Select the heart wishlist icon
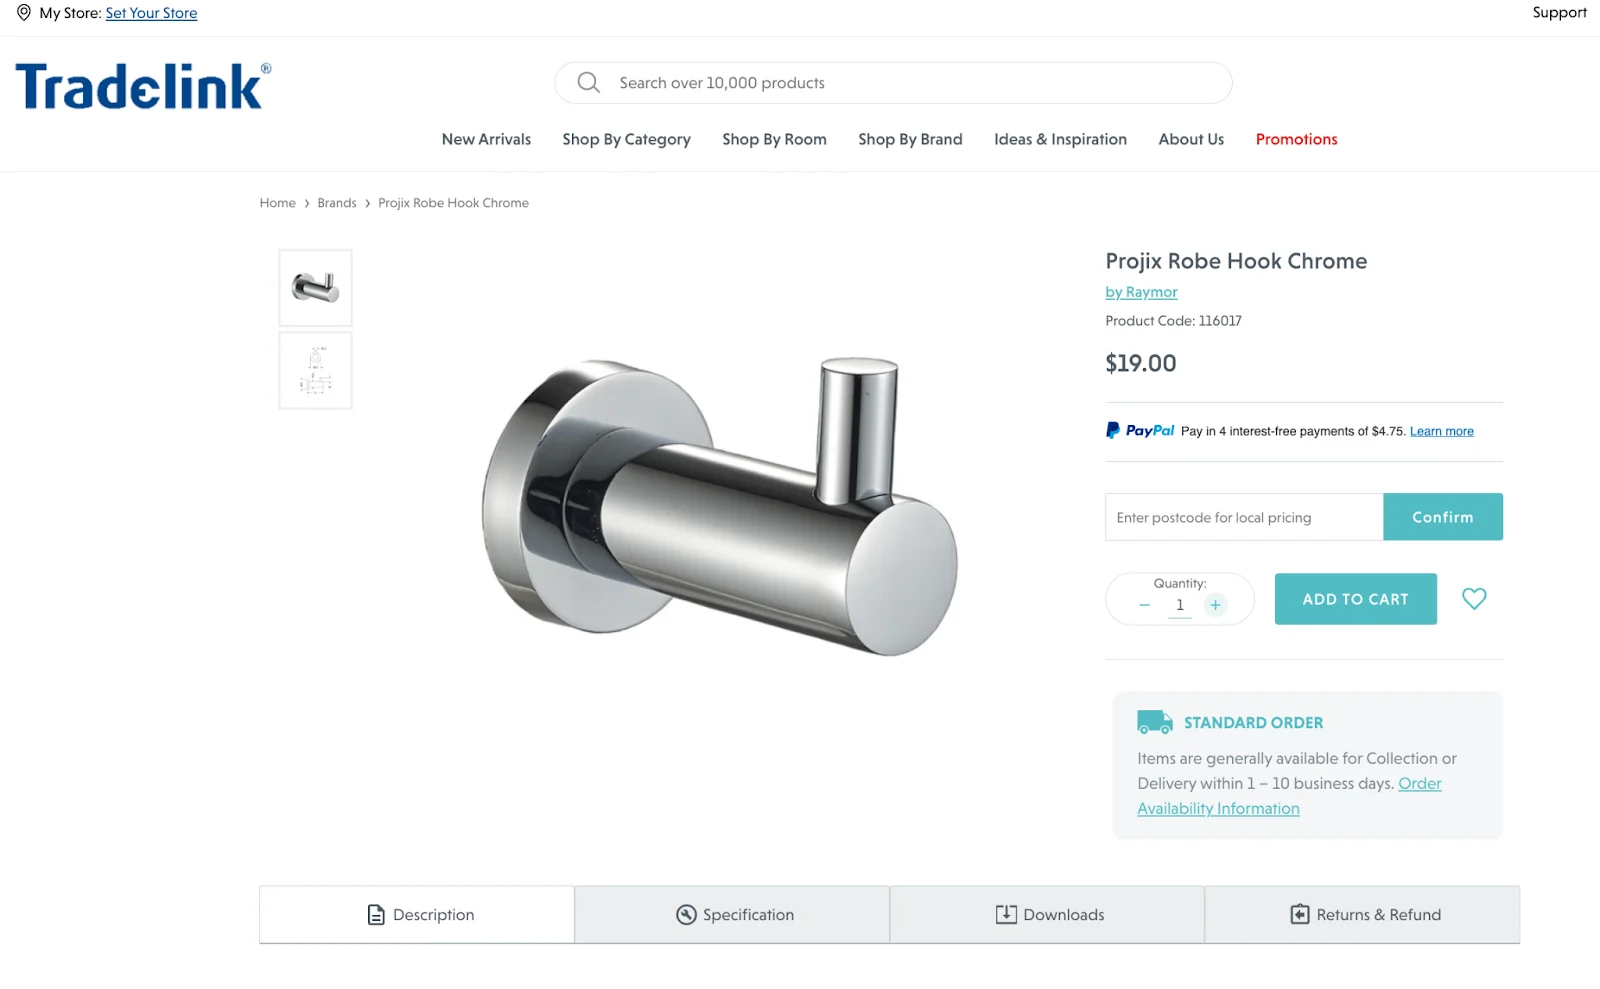1600x989 pixels. [1473, 599]
